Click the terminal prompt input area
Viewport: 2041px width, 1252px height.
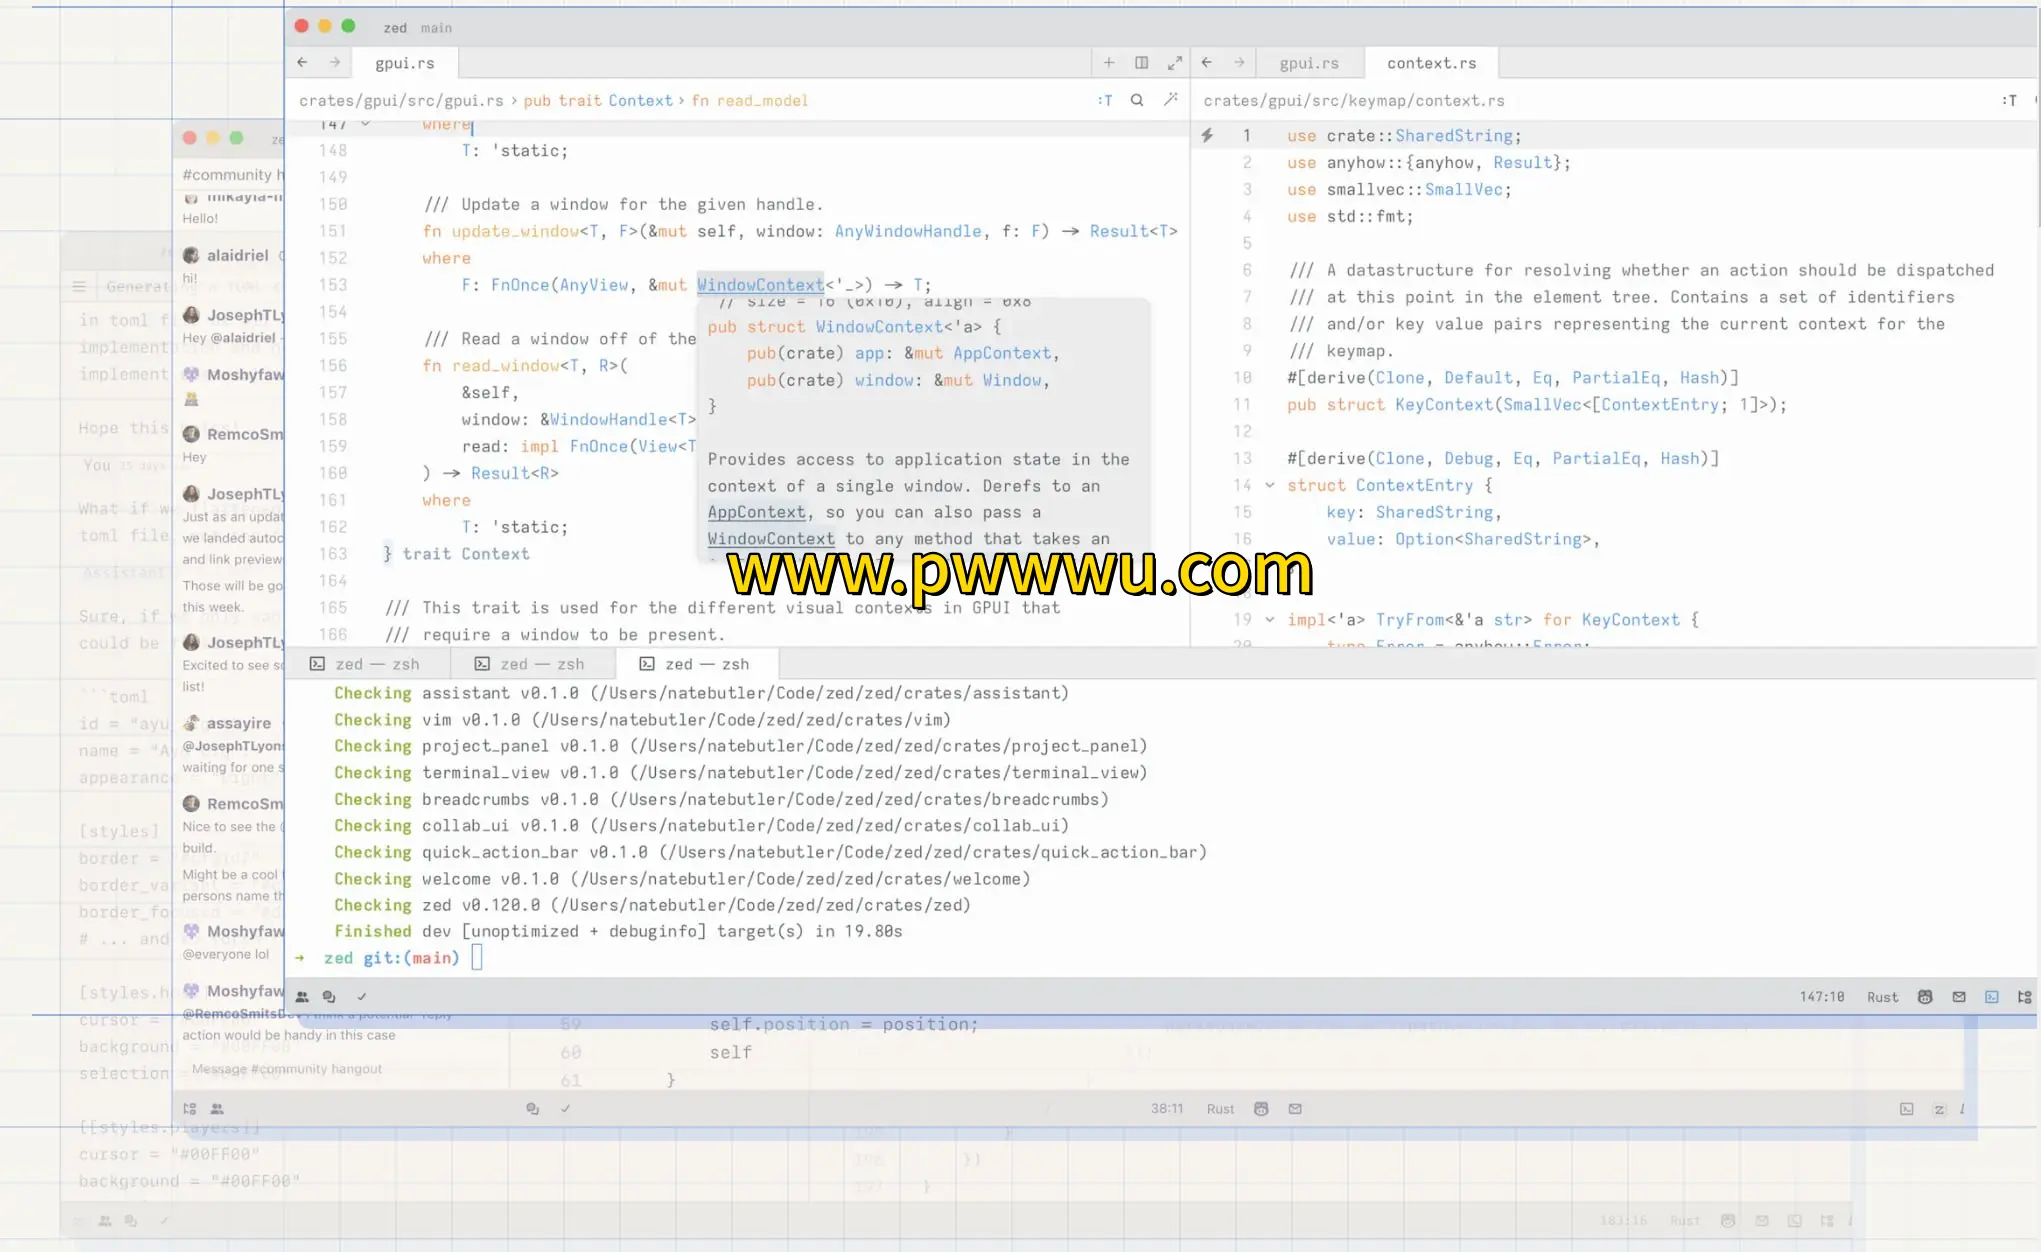pyautogui.click(x=477, y=958)
